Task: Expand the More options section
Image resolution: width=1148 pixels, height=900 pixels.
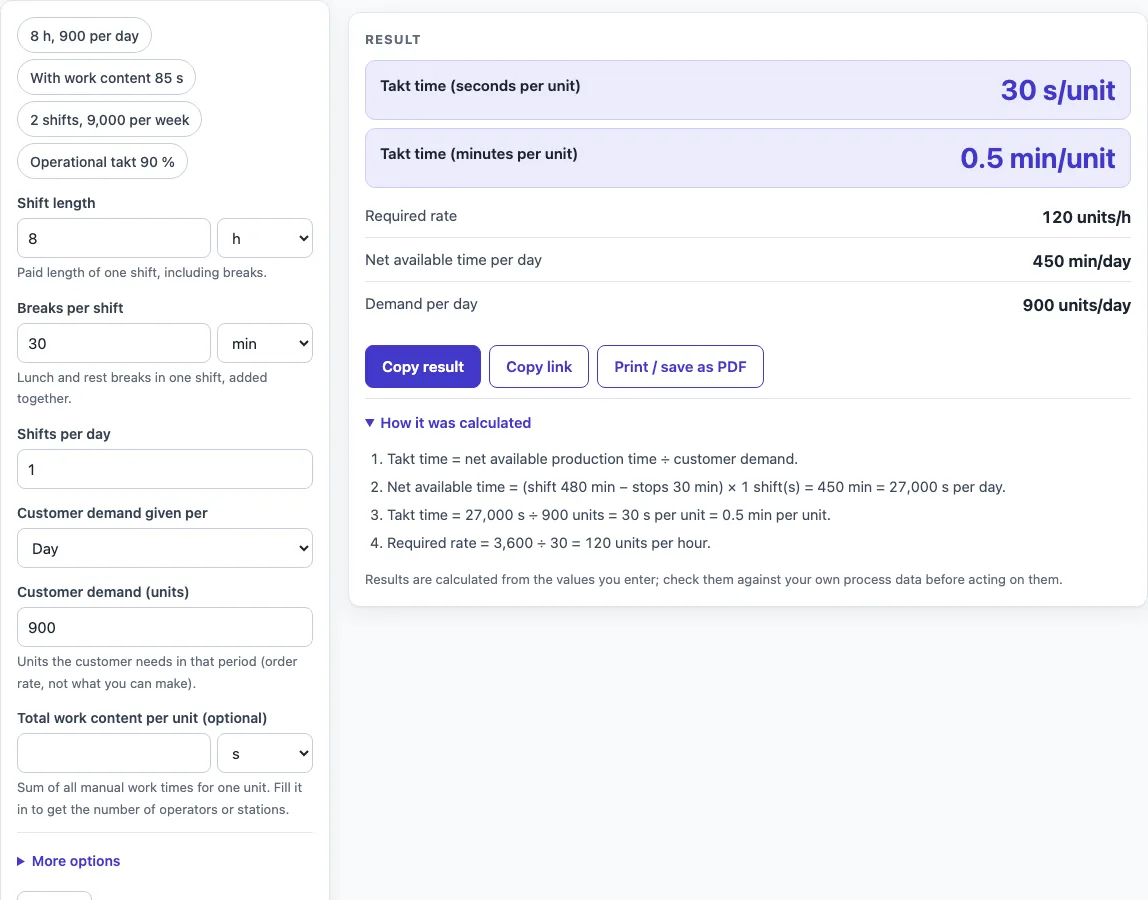Action: [69, 861]
